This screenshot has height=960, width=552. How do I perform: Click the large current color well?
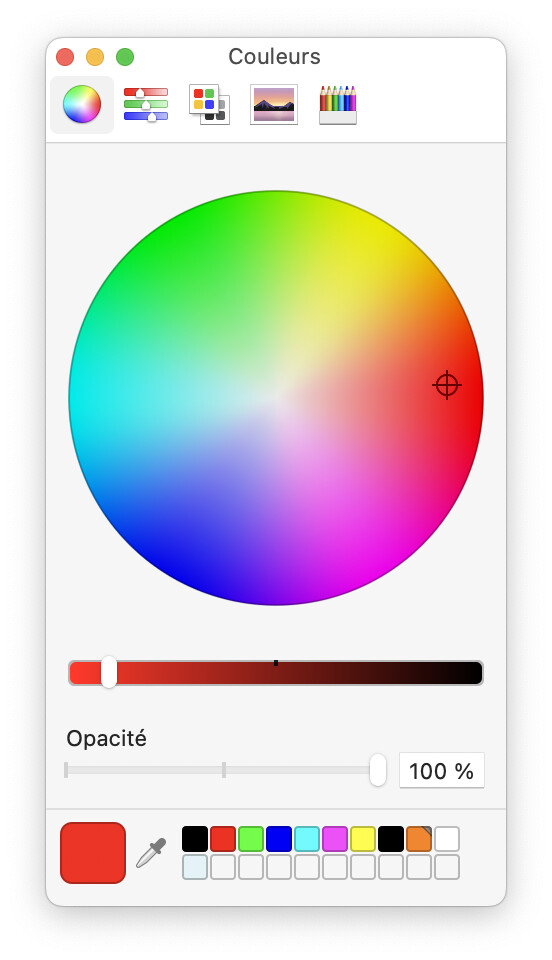click(x=93, y=853)
